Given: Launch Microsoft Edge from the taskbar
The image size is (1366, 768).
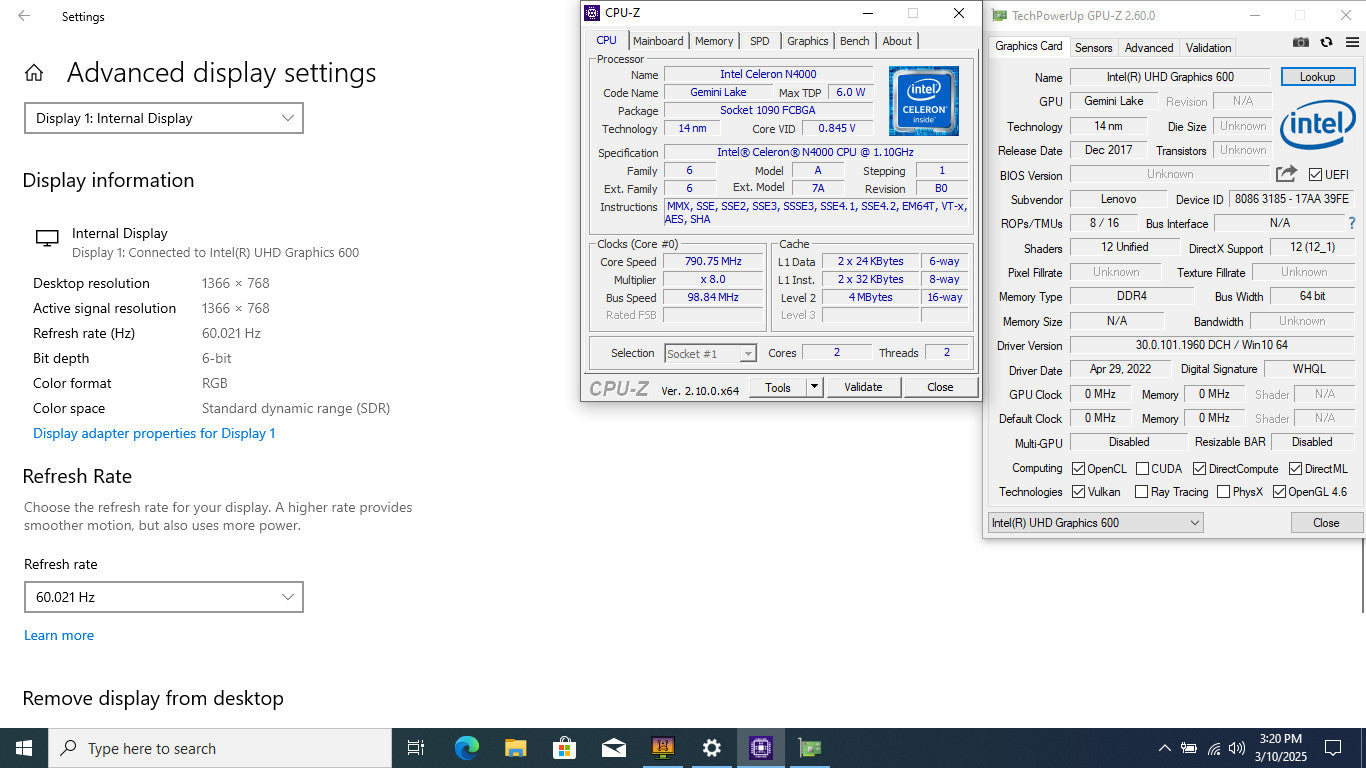Looking at the screenshot, I should [x=466, y=748].
